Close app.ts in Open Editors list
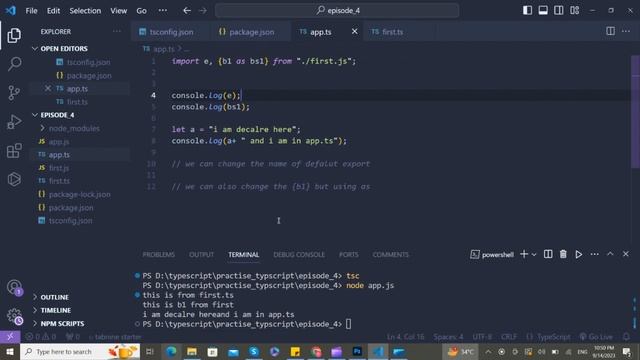The width and height of the screenshot is (640, 360). tap(48, 89)
